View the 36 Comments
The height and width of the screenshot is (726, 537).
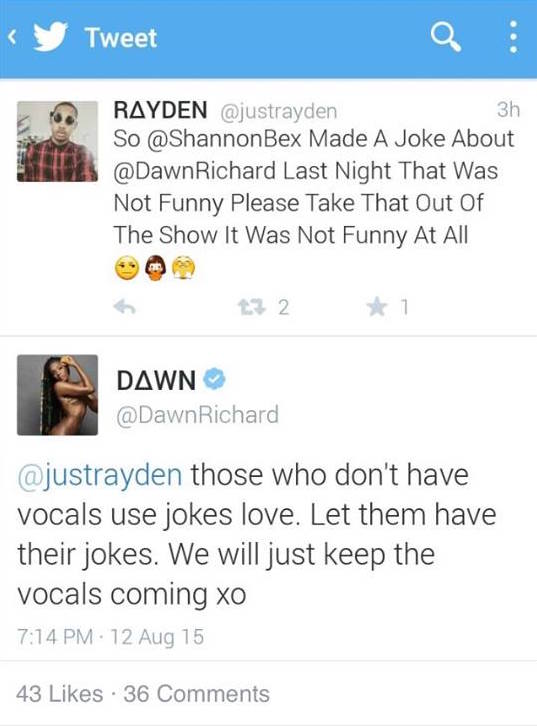click(196, 694)
